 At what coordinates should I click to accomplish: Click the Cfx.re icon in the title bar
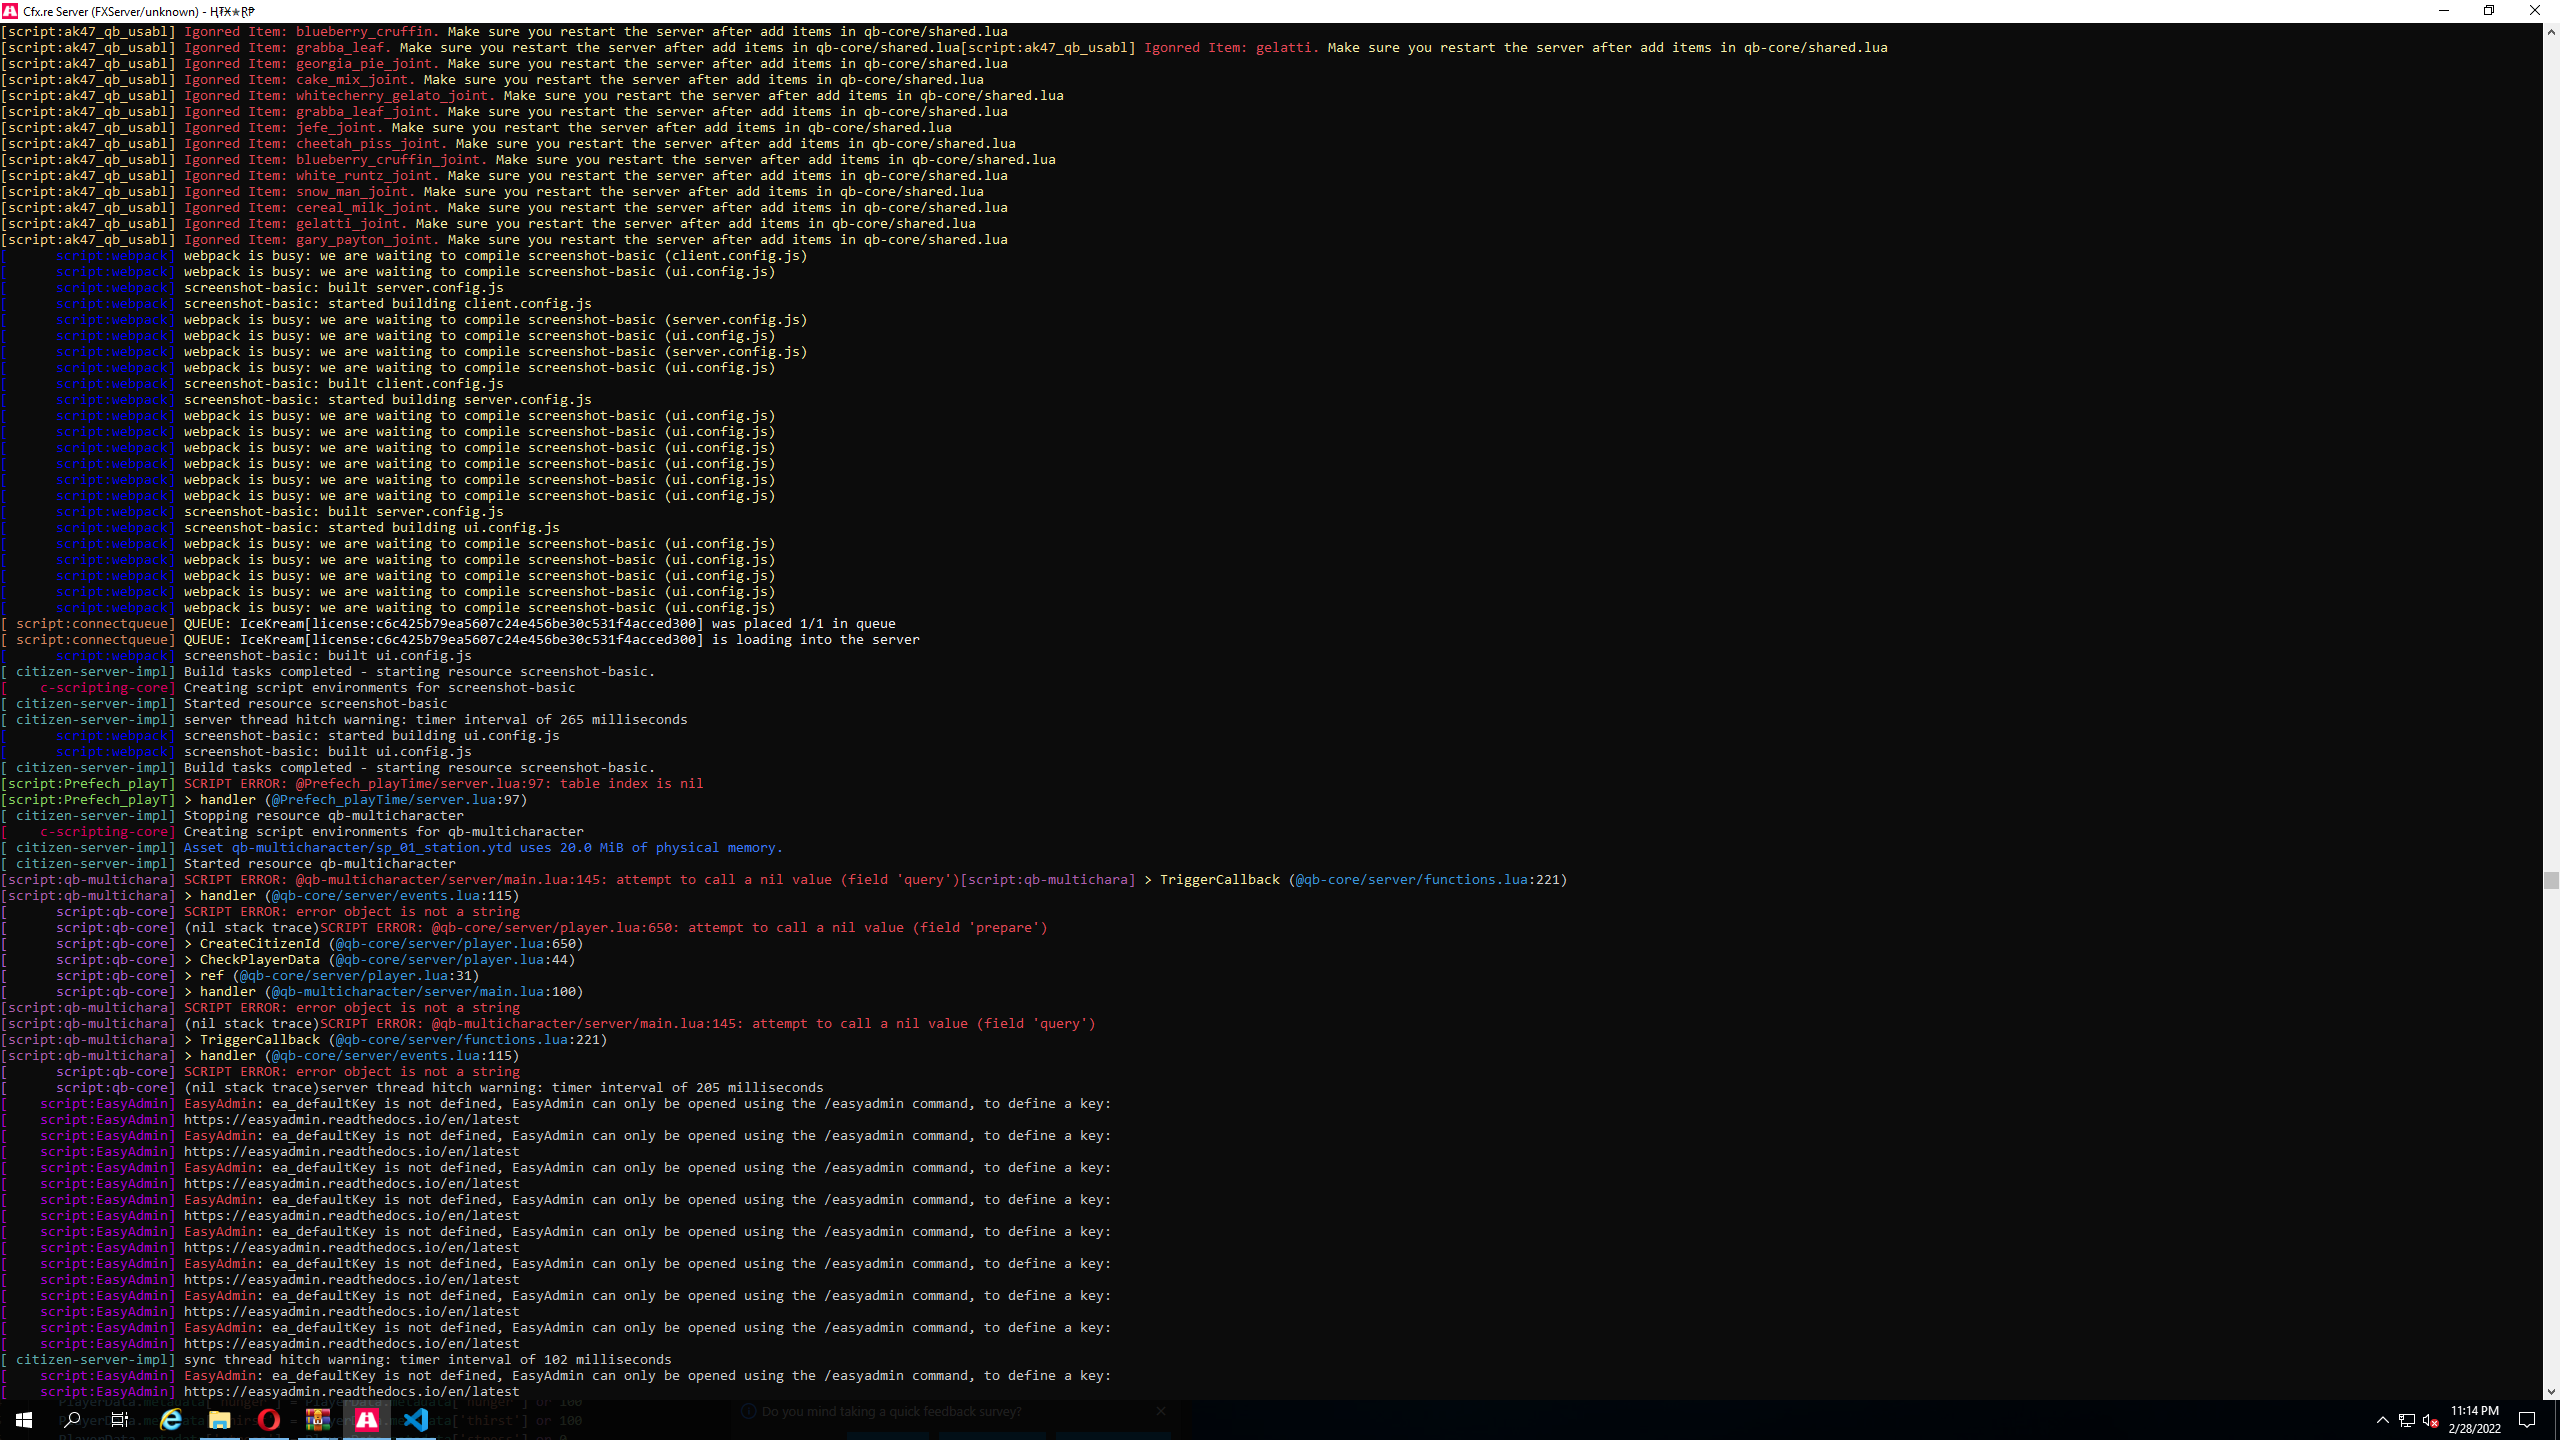coord(10,11)
